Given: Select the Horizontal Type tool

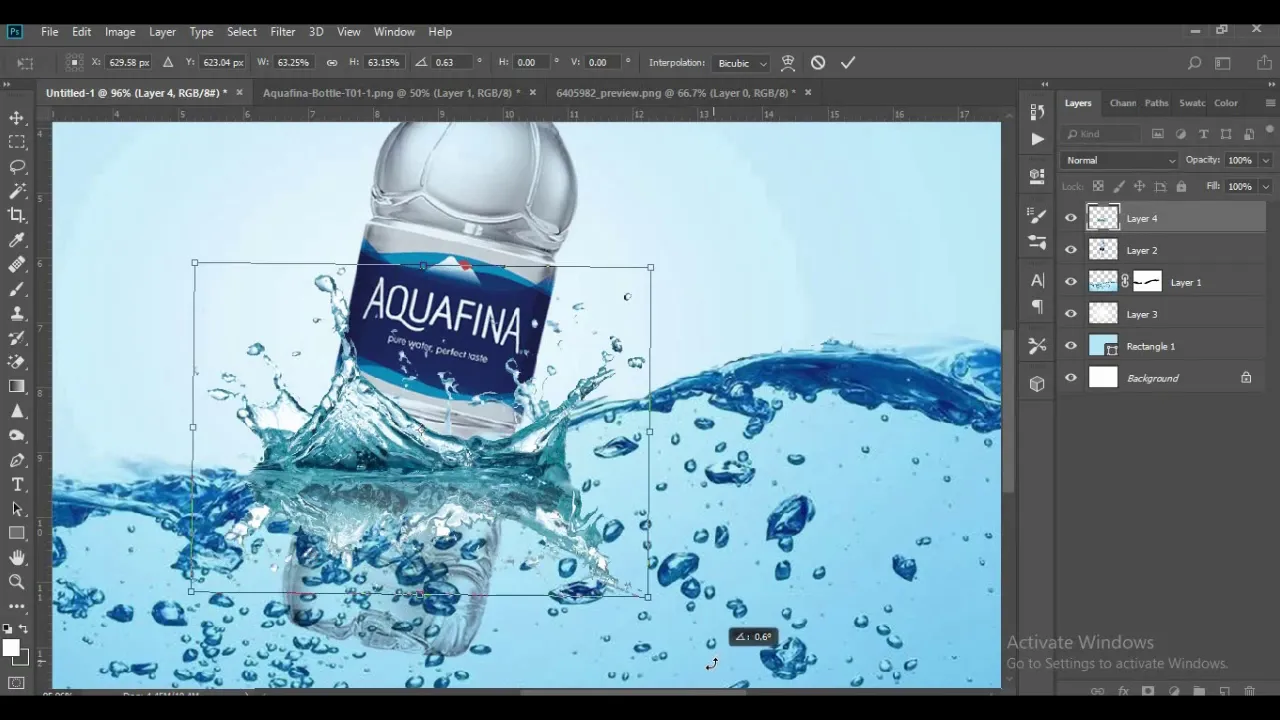Looking at the screenshot, I should pyautogui.click(x=17, y=485).
